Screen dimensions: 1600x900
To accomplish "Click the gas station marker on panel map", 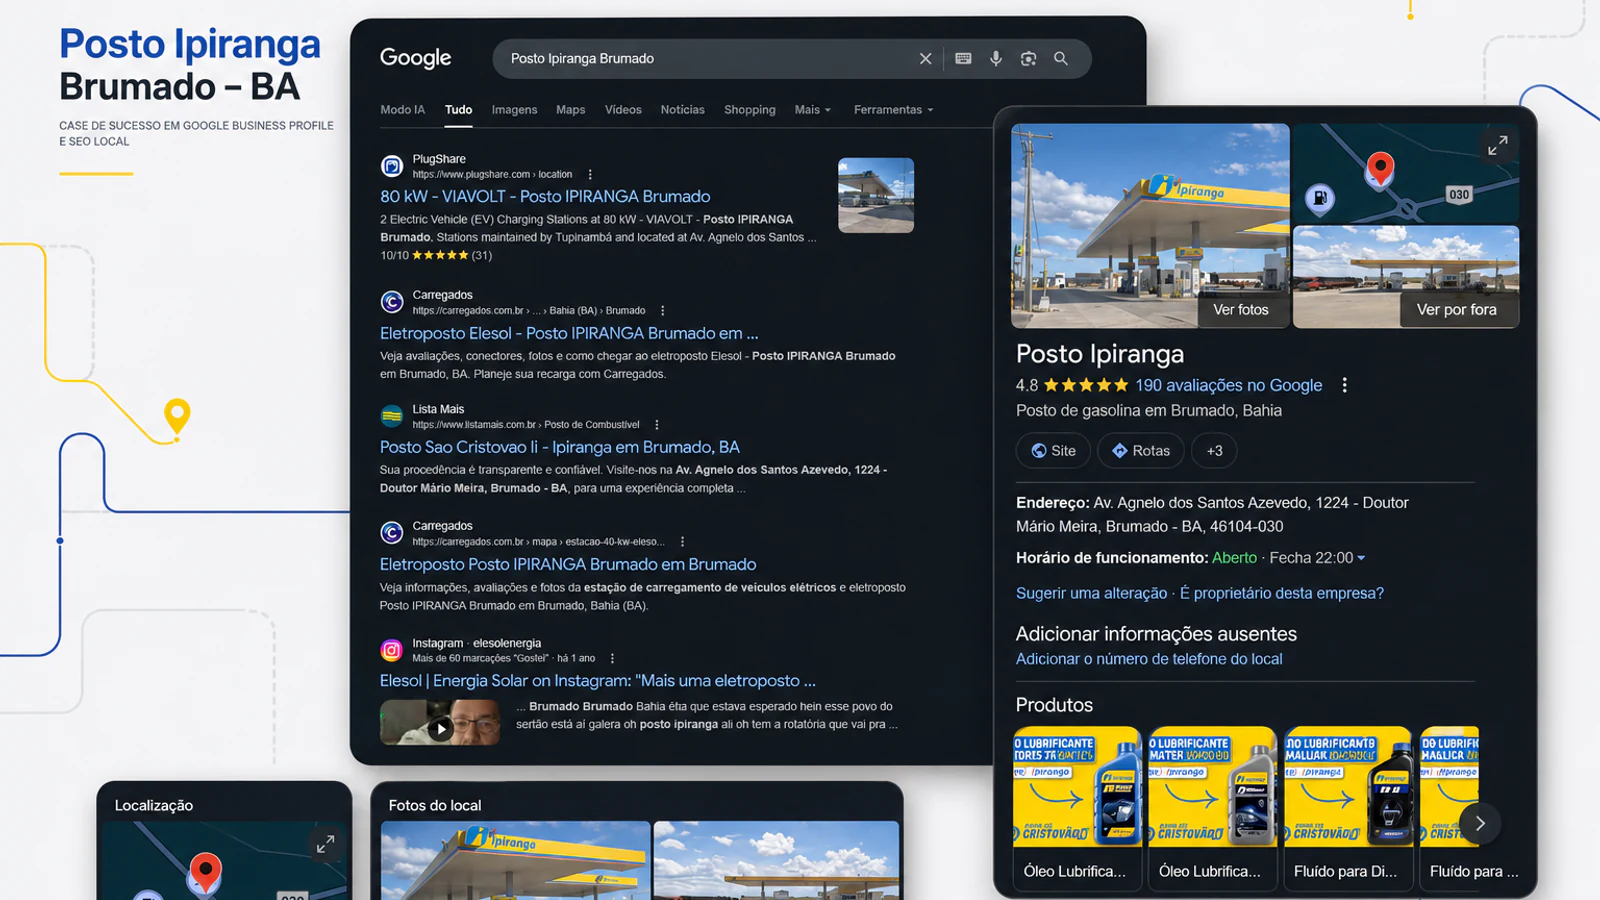I will 1320,199.
